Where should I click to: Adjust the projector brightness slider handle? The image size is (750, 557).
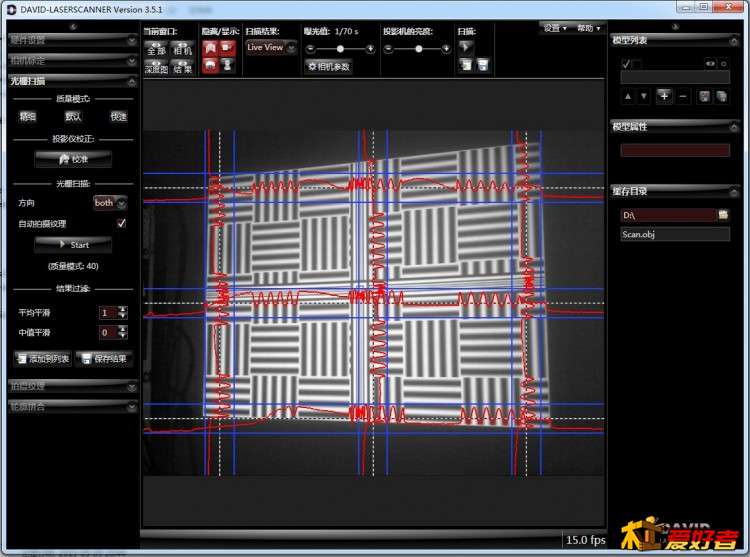pos(419,49)
